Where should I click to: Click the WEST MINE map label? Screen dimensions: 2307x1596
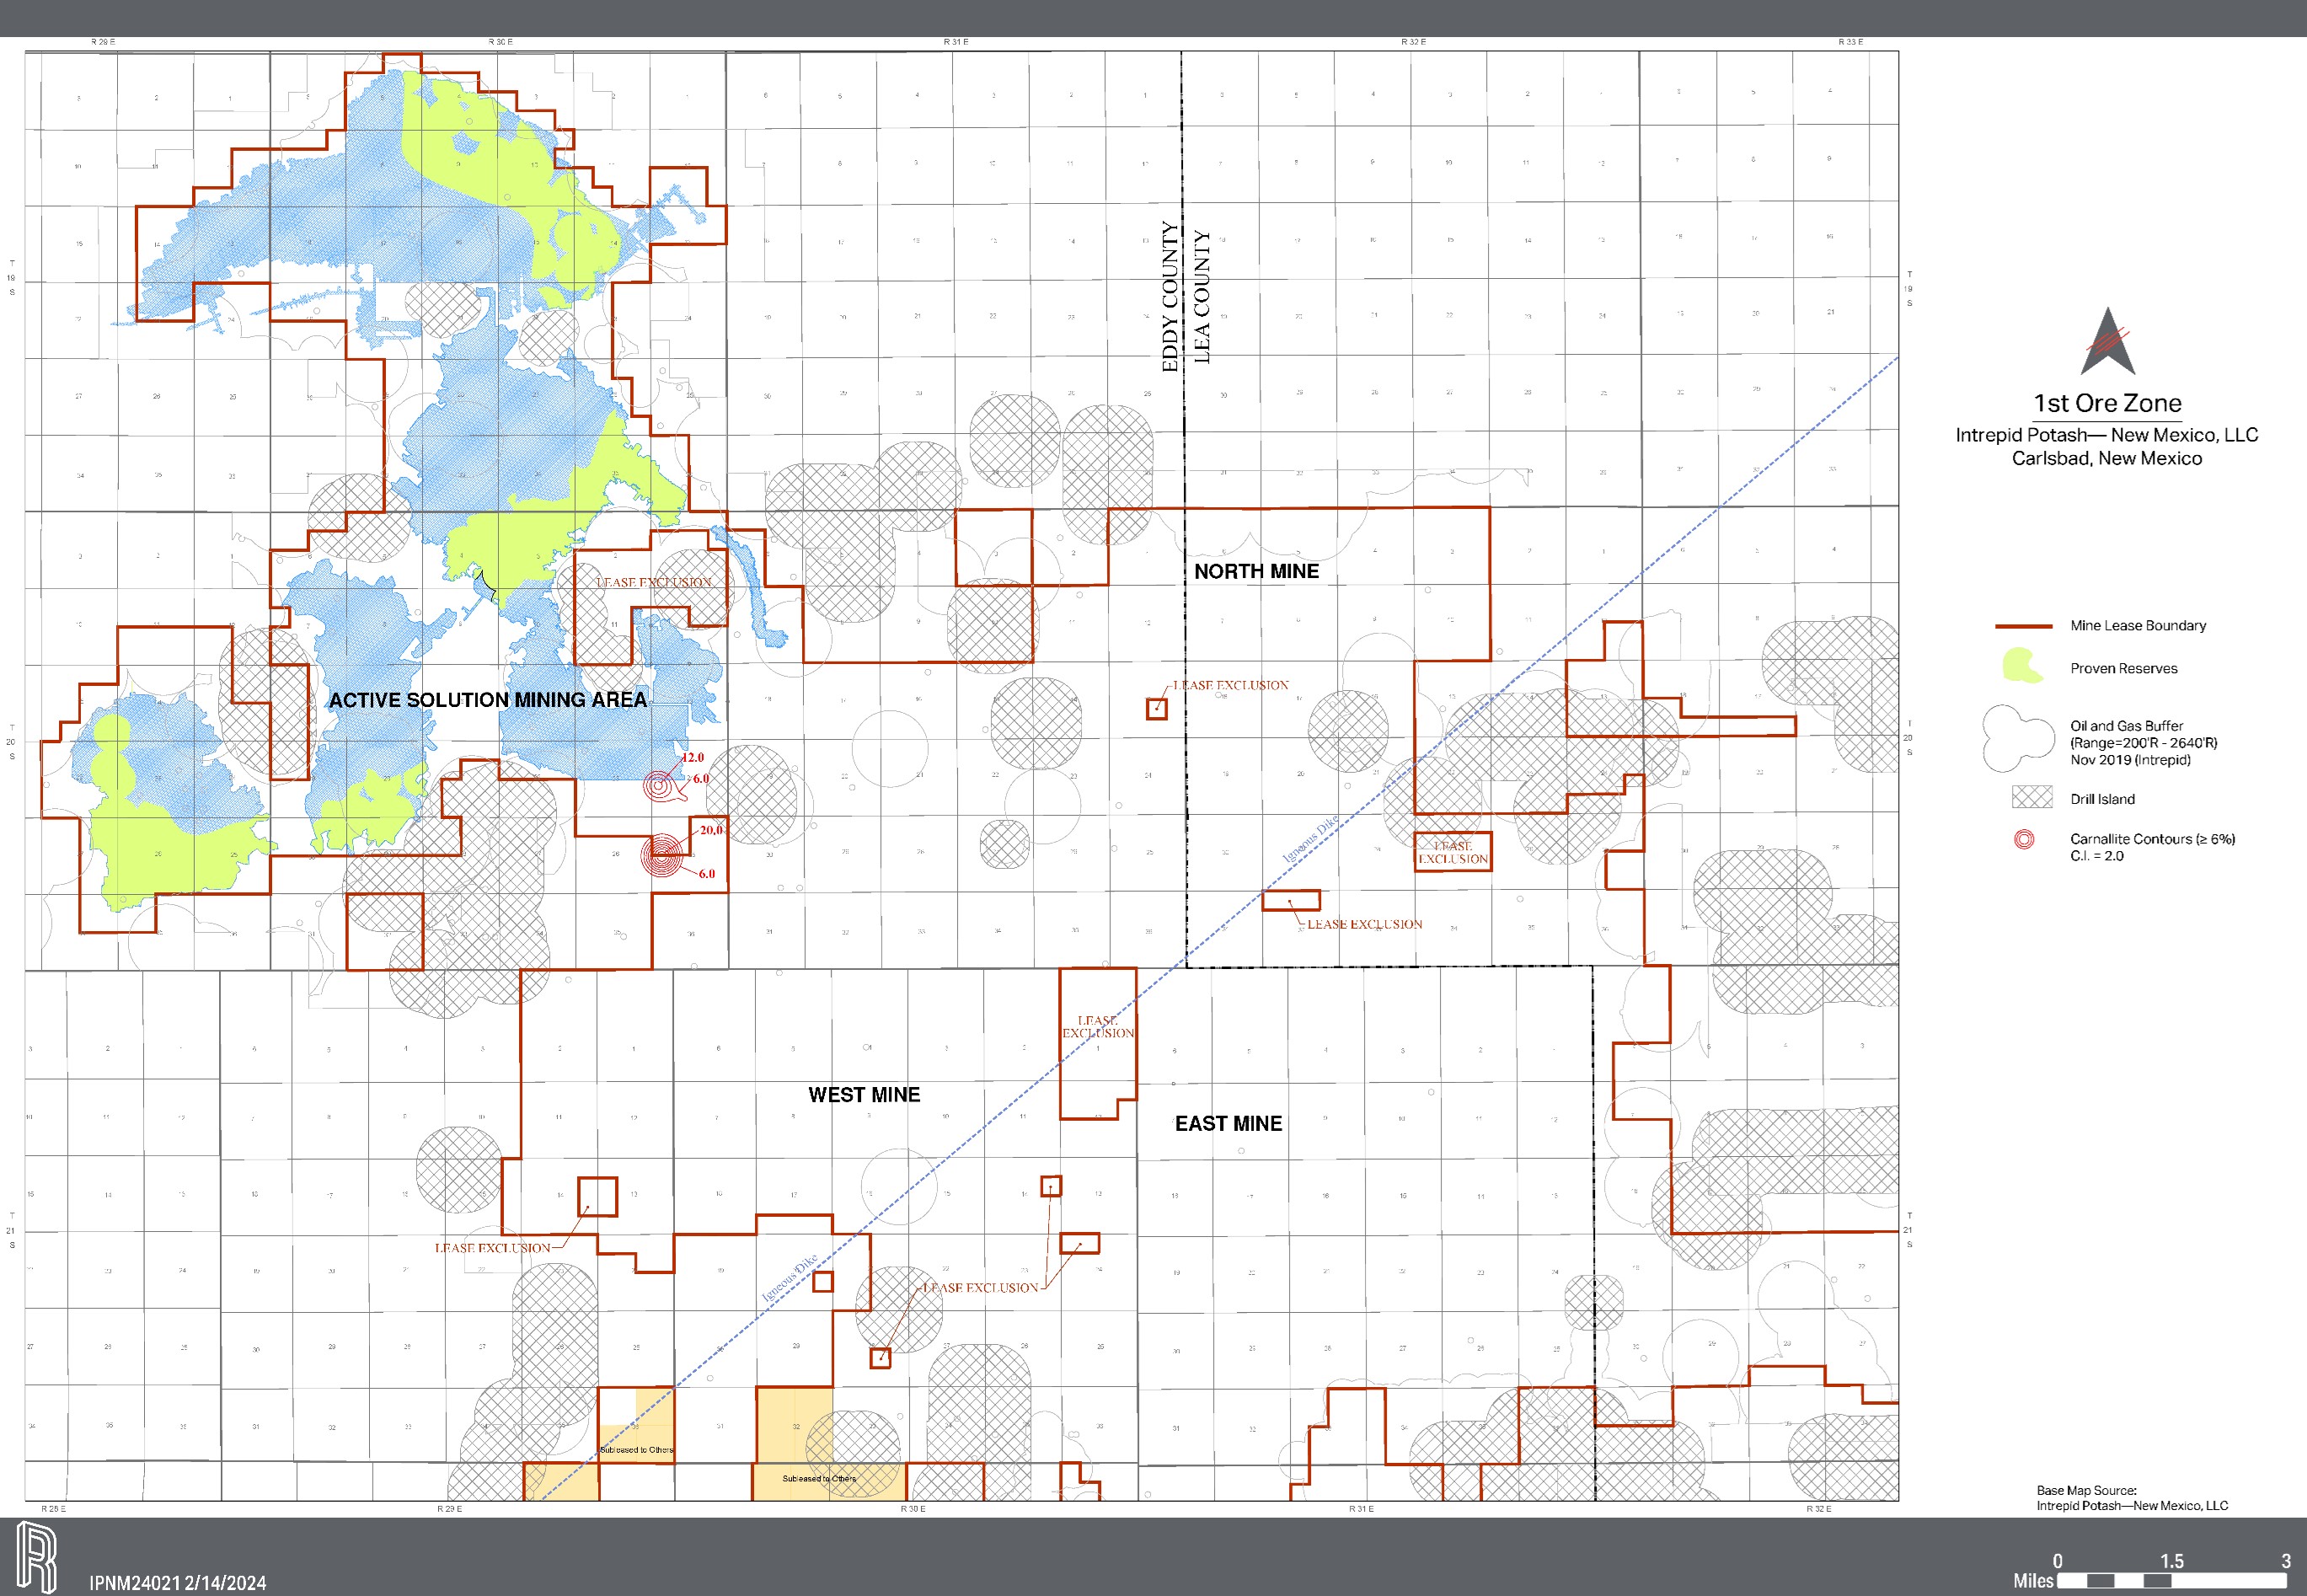pos(864,1094)
